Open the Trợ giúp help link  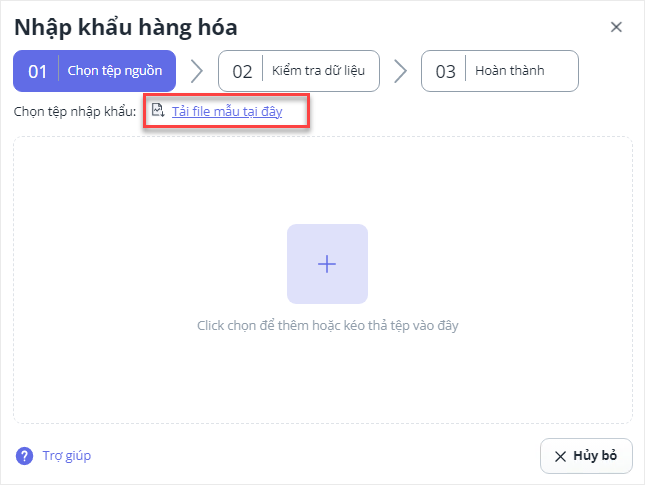67,456
